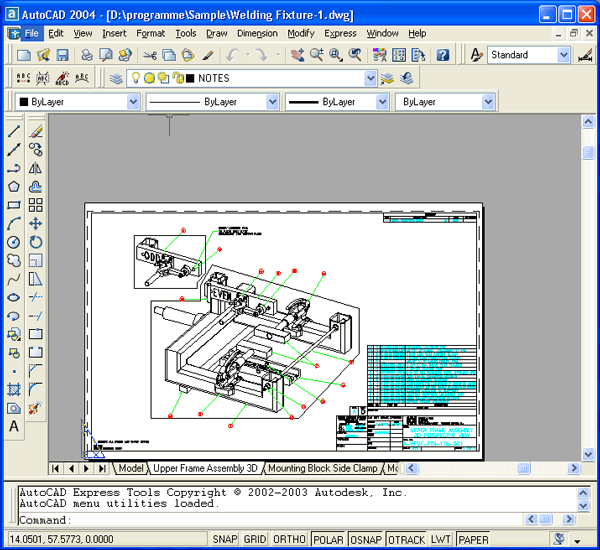The height and width of the screenshot is (550, 600).
Task: Click the Multiline Text tool
Action: click(x=14, y=426)
